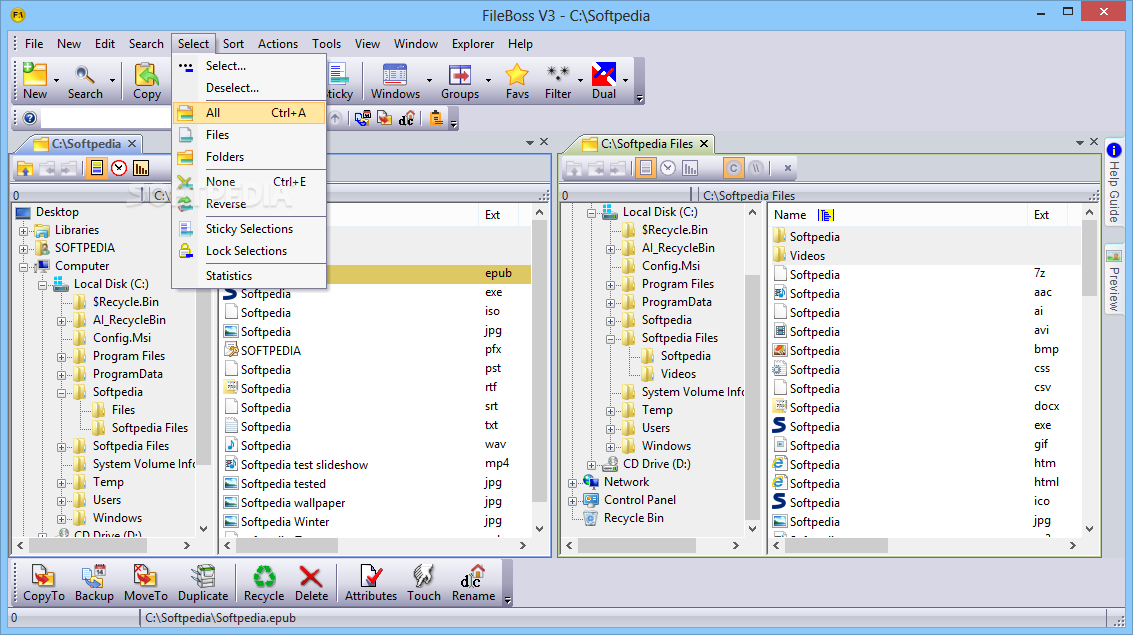
Task: Open the left pane tab list dropdown arrow
Action: click(530, 143)
